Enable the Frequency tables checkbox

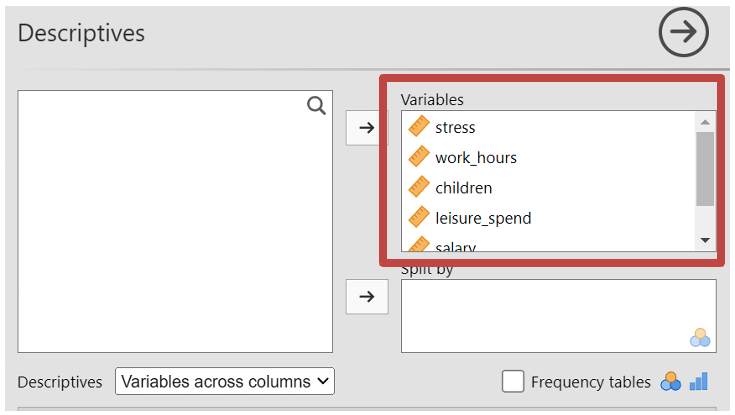coord(513,381)
